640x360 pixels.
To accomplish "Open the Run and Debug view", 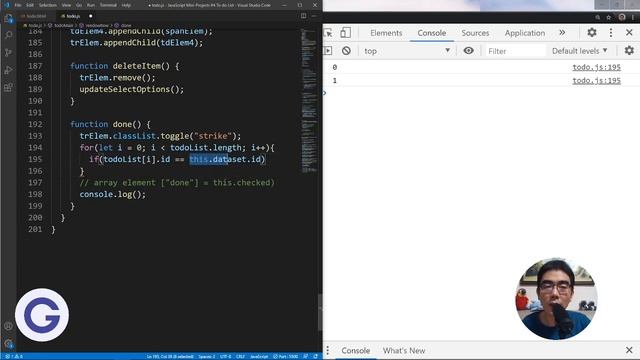I will tap(8, 70).
